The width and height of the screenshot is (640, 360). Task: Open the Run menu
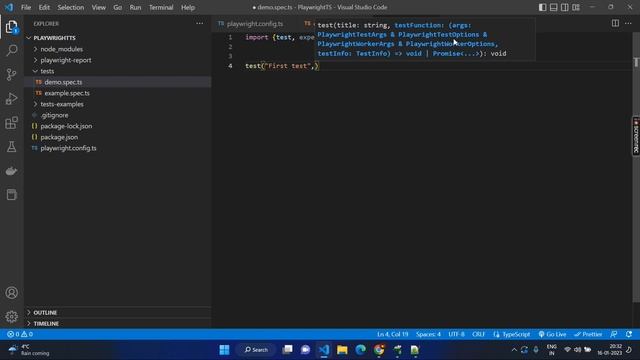coord(135,7)
